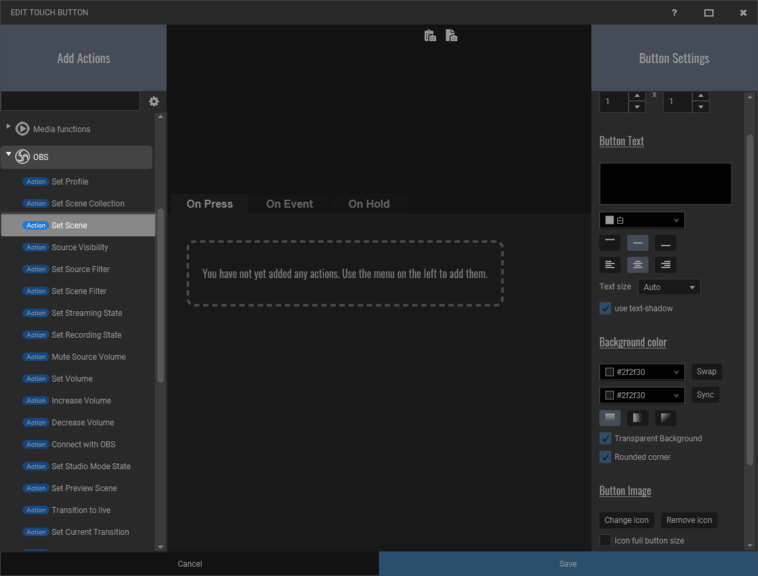Click the Cancel button
758x576 pixels.
tap(190, 564)
